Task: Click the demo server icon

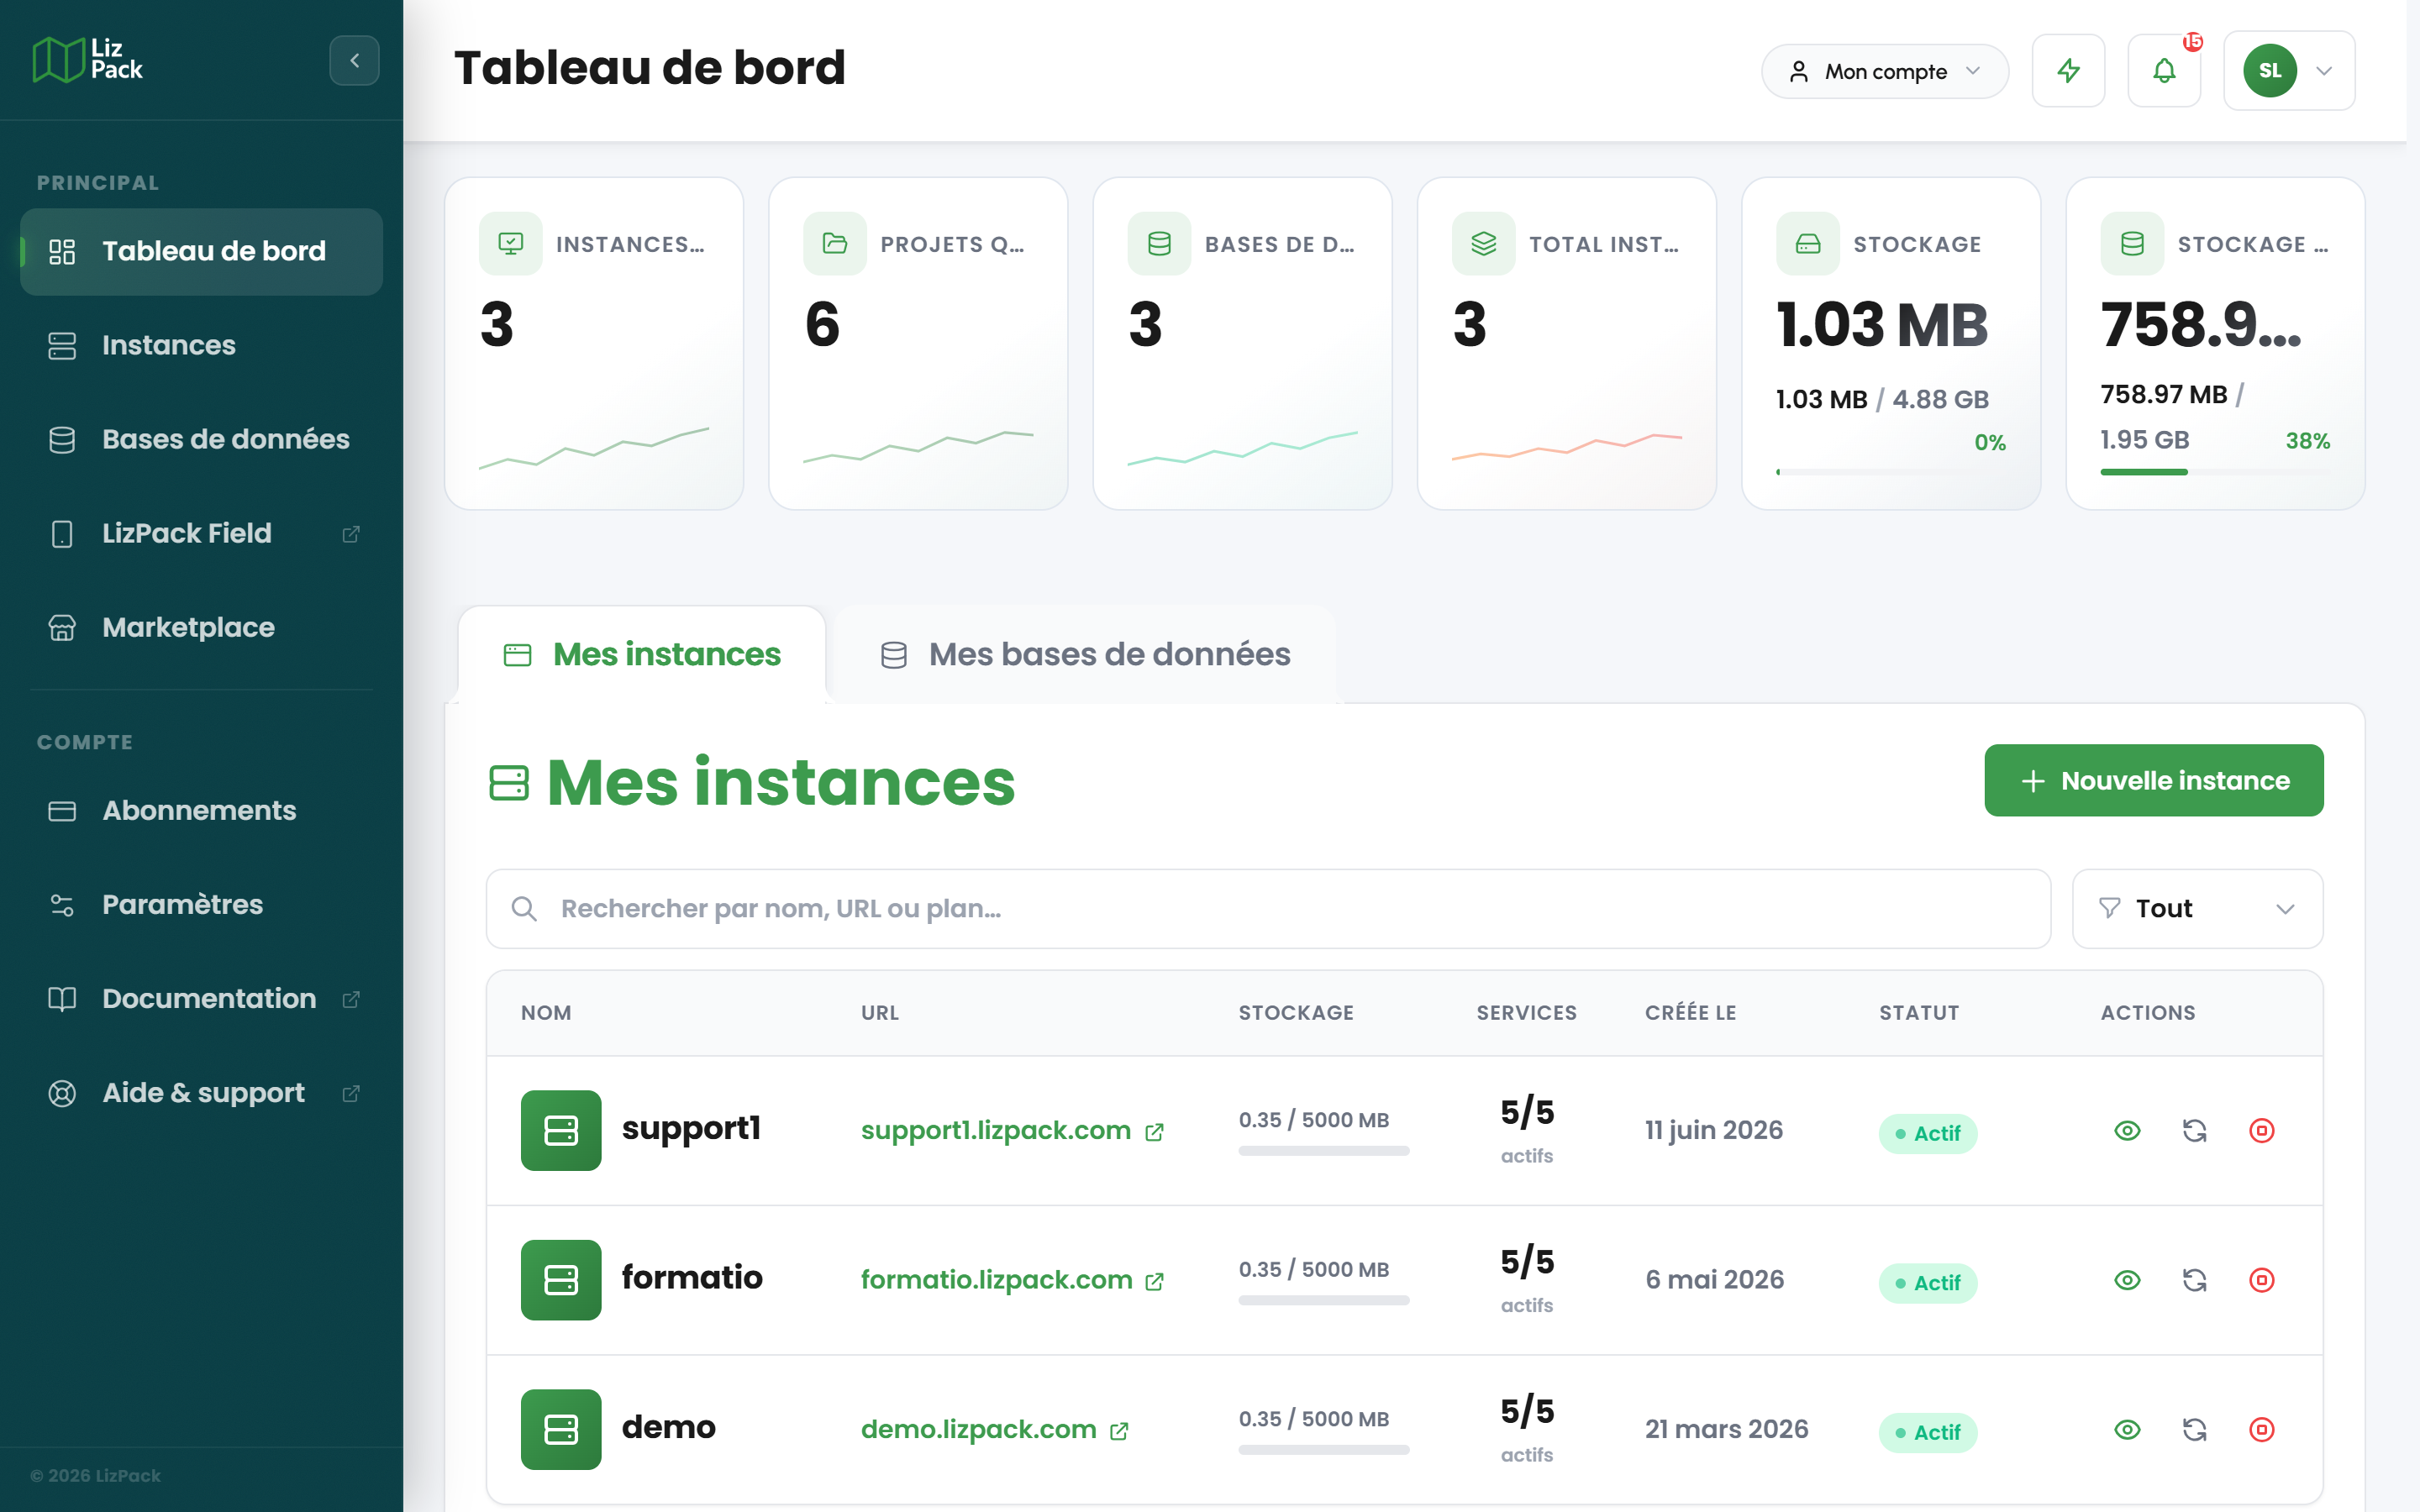Action: pyautogui.click(x=561, y=1429)
